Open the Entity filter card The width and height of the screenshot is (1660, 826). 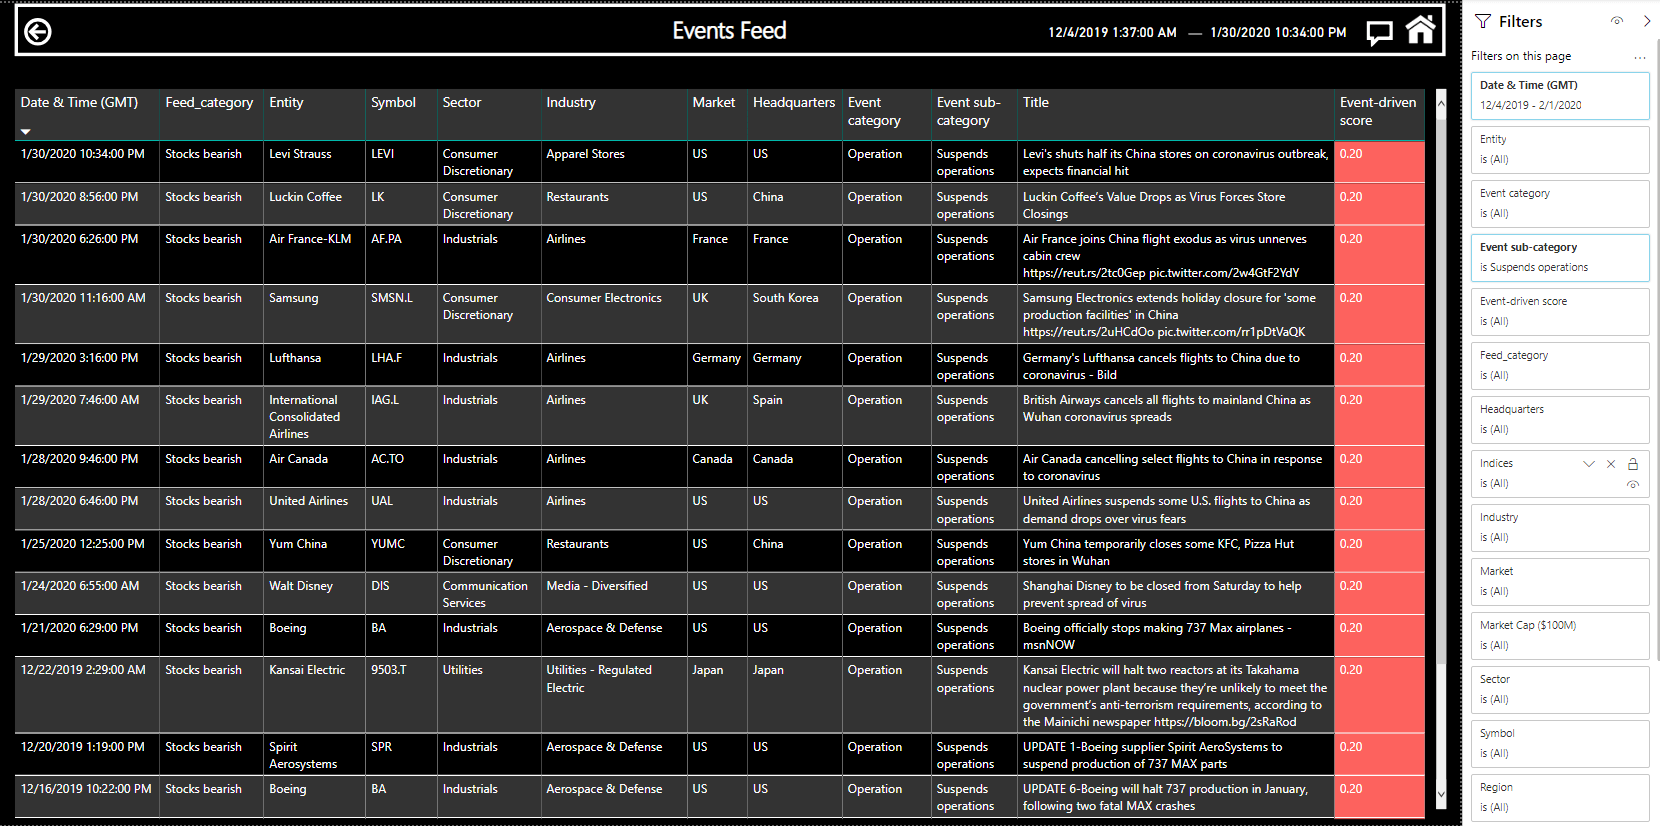click(x=1560, y=150)
